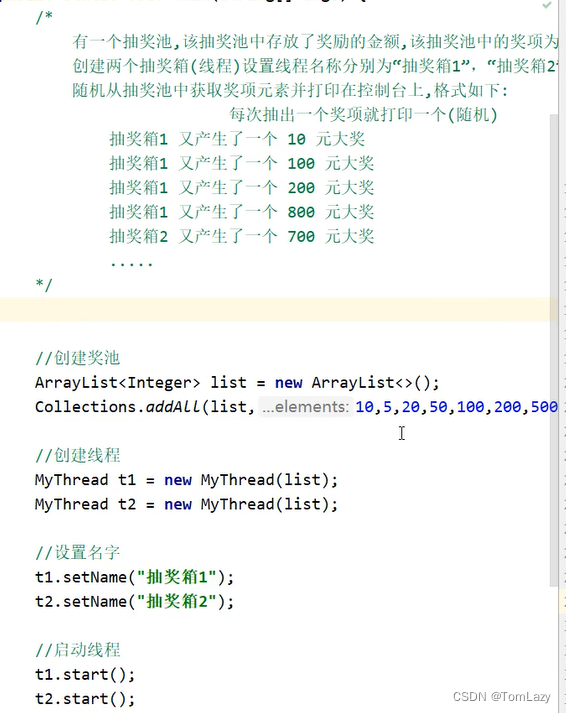Click line 'MyThread t2 = new MyThread(list);'
Screen dimensions: 566x713
[186, 504]
